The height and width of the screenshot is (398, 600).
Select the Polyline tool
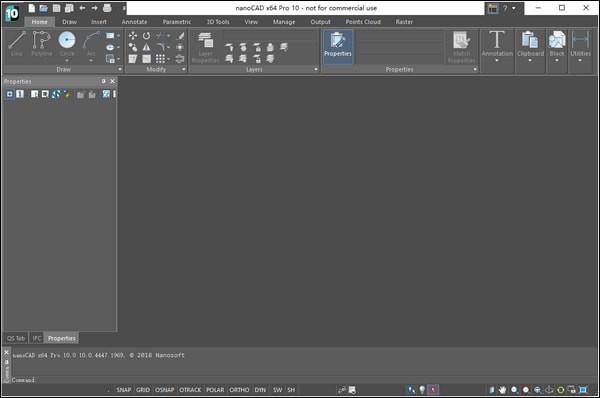[x=41, y=44]
